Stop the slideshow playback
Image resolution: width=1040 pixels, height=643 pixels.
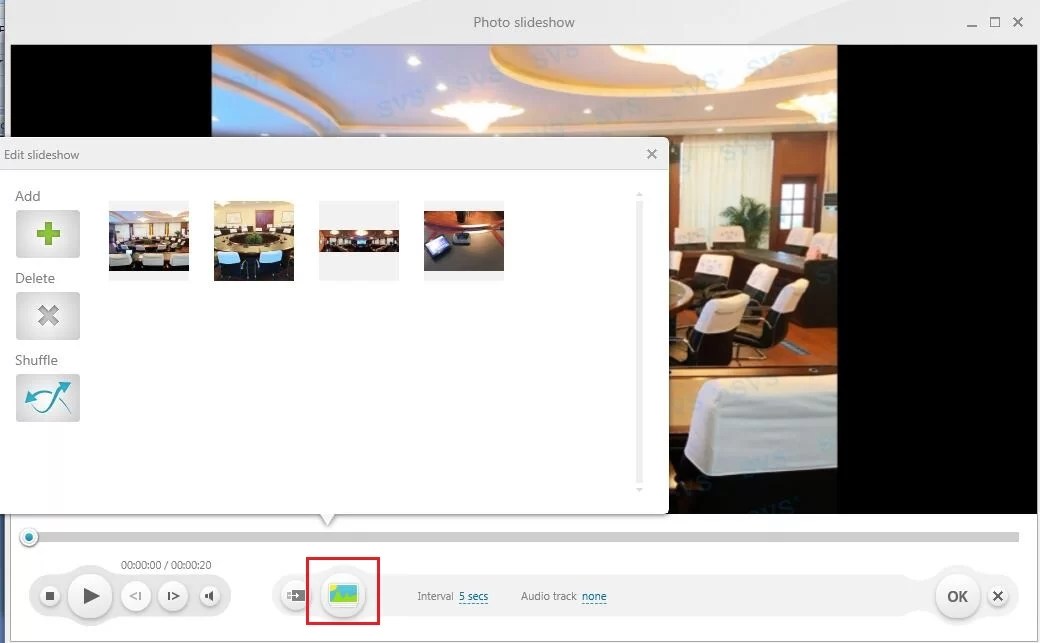[49, 595]
